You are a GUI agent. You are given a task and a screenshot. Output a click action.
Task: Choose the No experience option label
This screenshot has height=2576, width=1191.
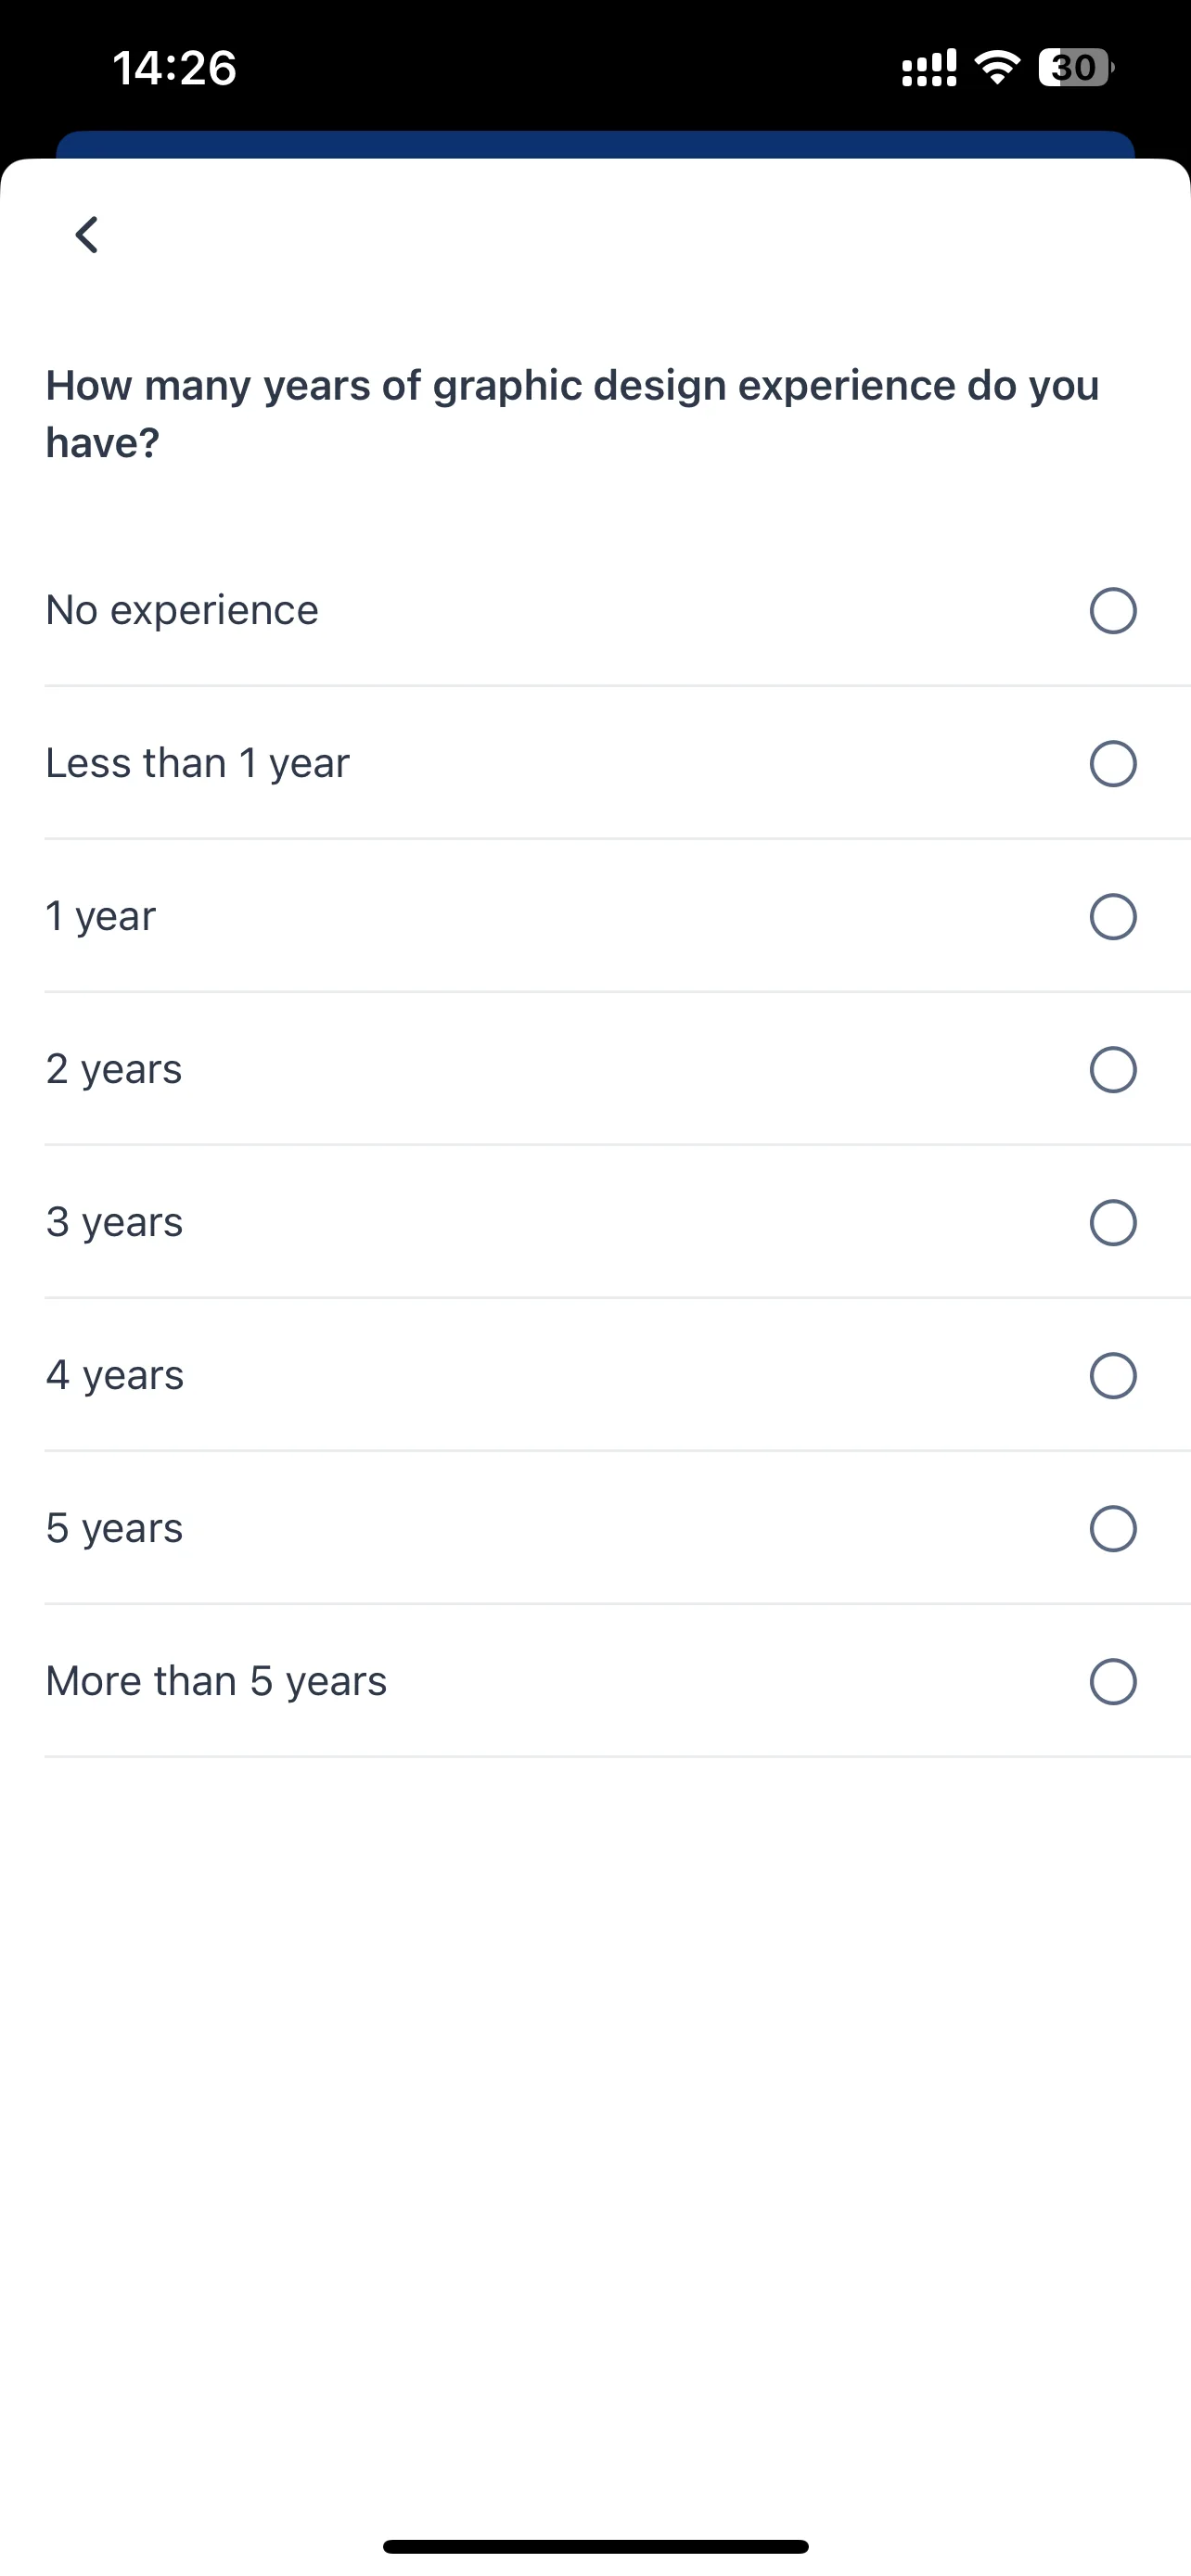coord(182,610)
